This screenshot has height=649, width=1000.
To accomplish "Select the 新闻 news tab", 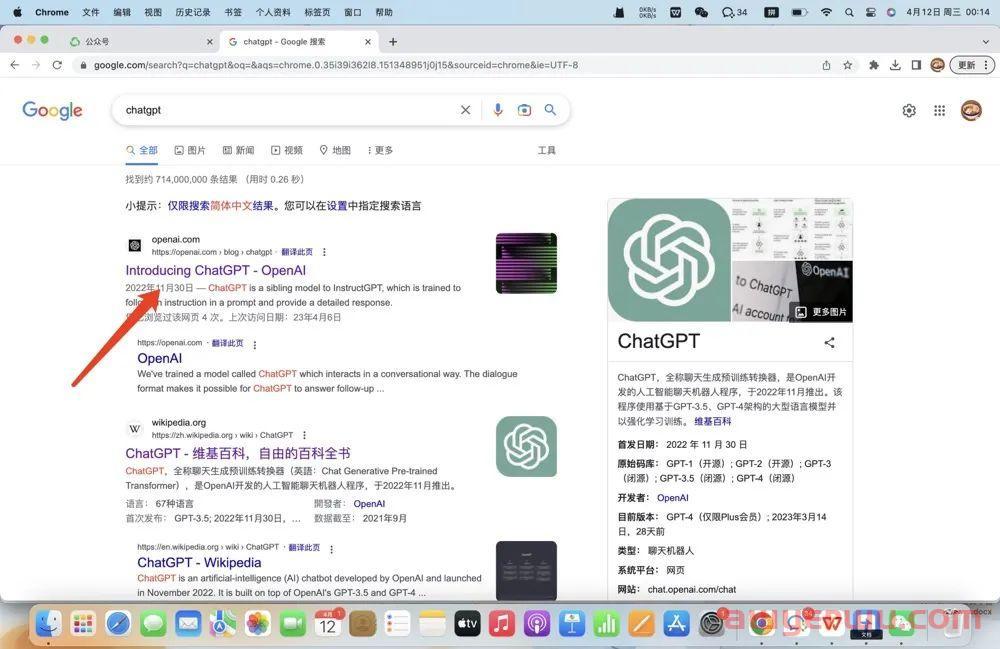I will pos(239,150).
